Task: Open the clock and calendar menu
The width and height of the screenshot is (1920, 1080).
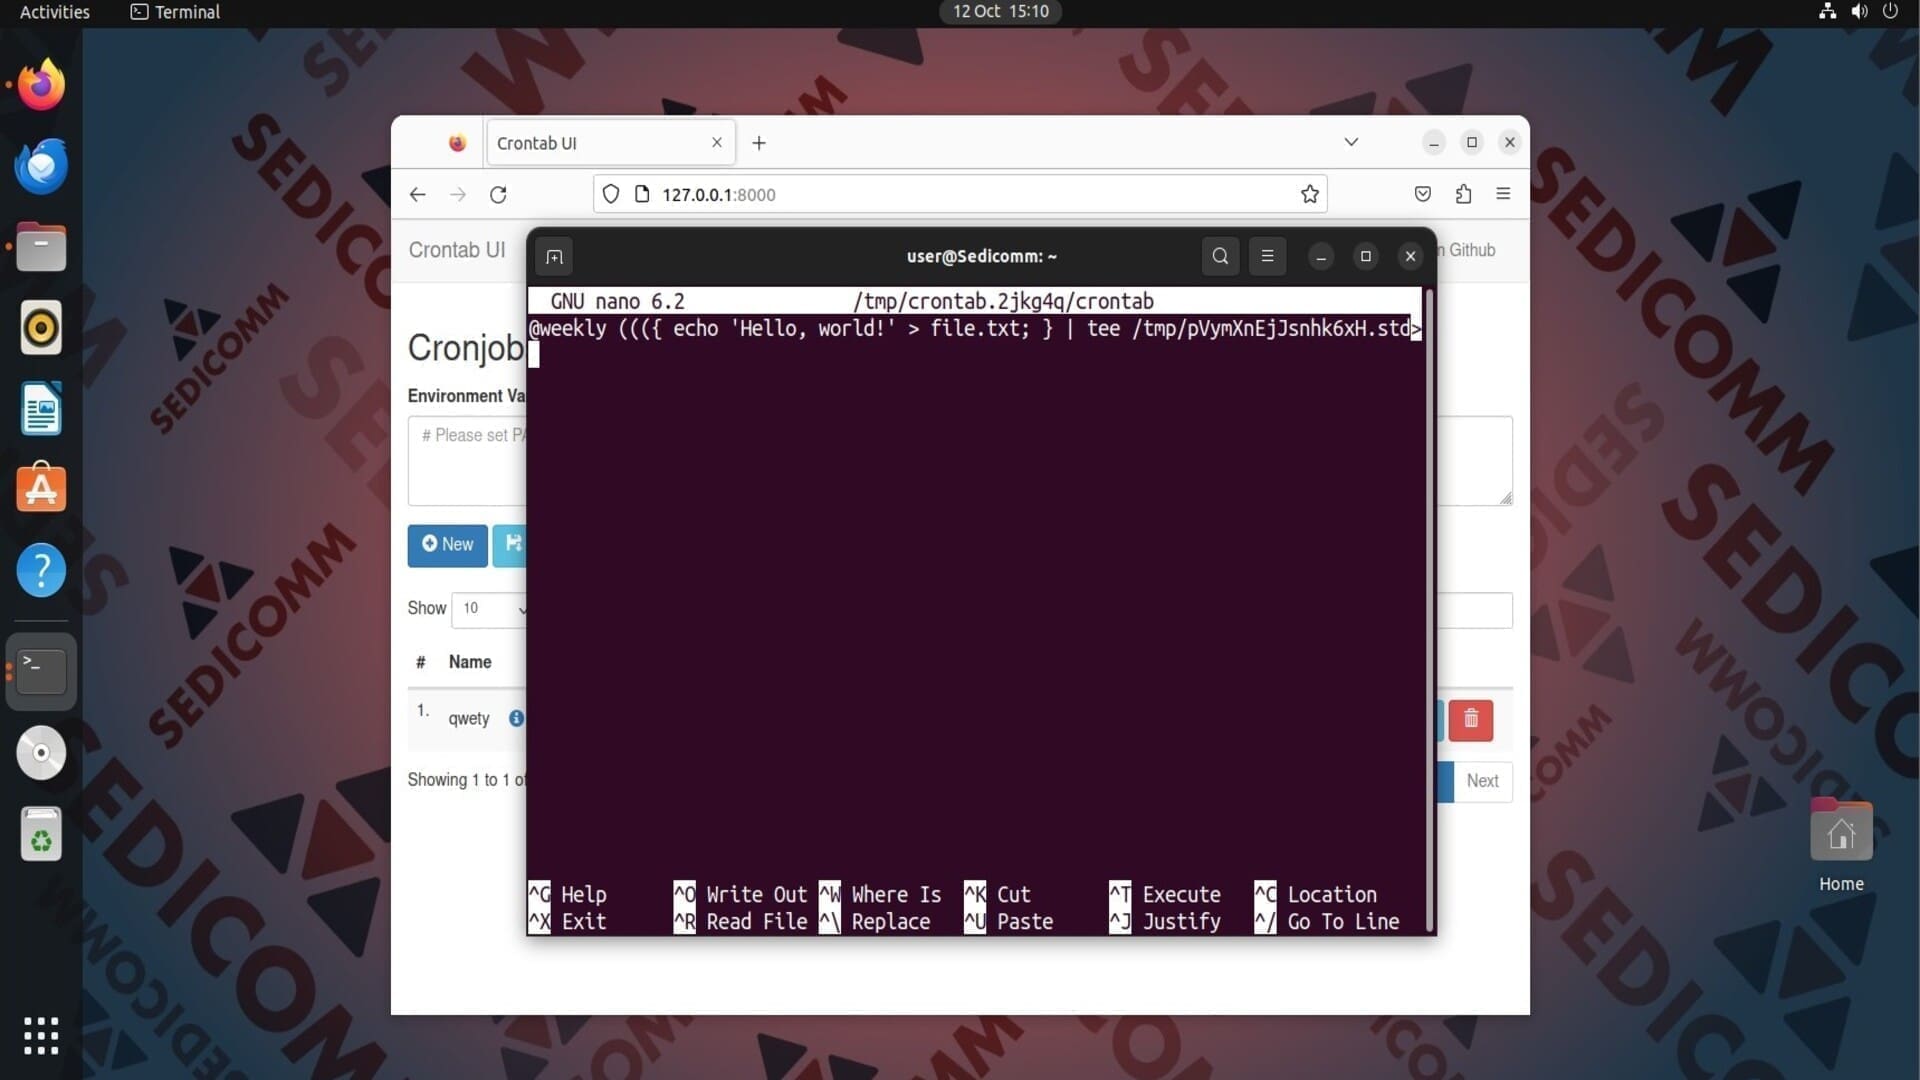Action: pyautogui.click(x=1000, y=11)
